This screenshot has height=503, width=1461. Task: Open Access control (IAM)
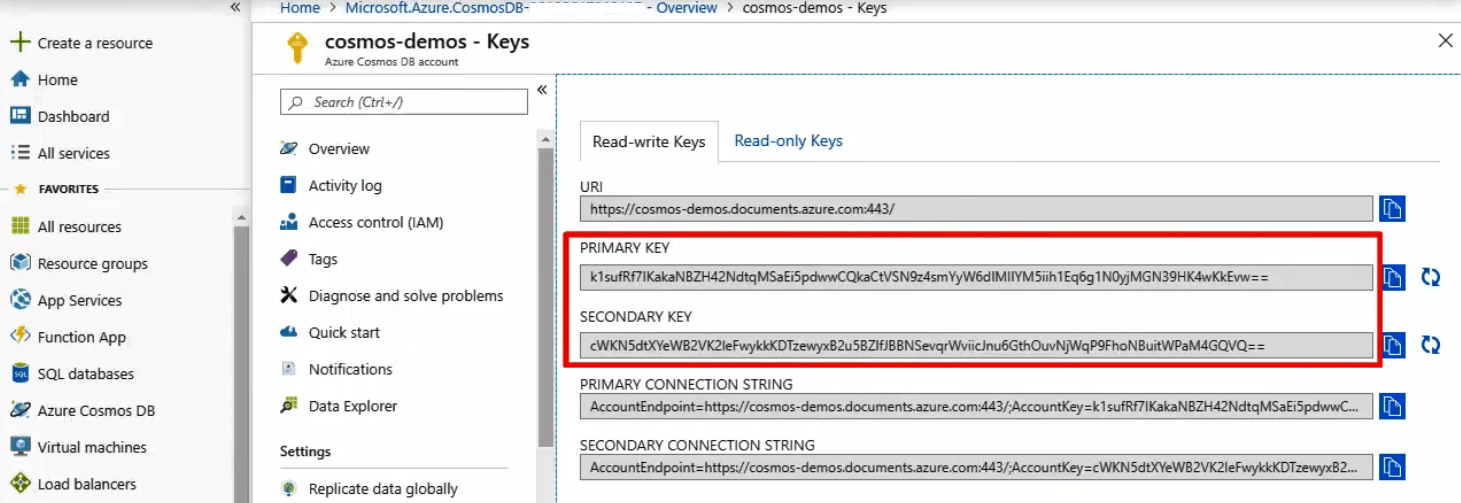pos(375,222)
